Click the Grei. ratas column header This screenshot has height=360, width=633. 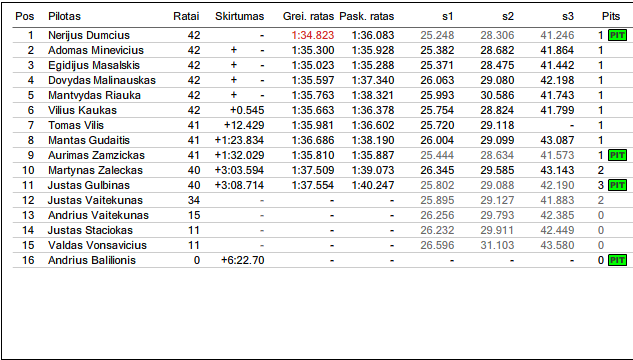tap(308, 16)
